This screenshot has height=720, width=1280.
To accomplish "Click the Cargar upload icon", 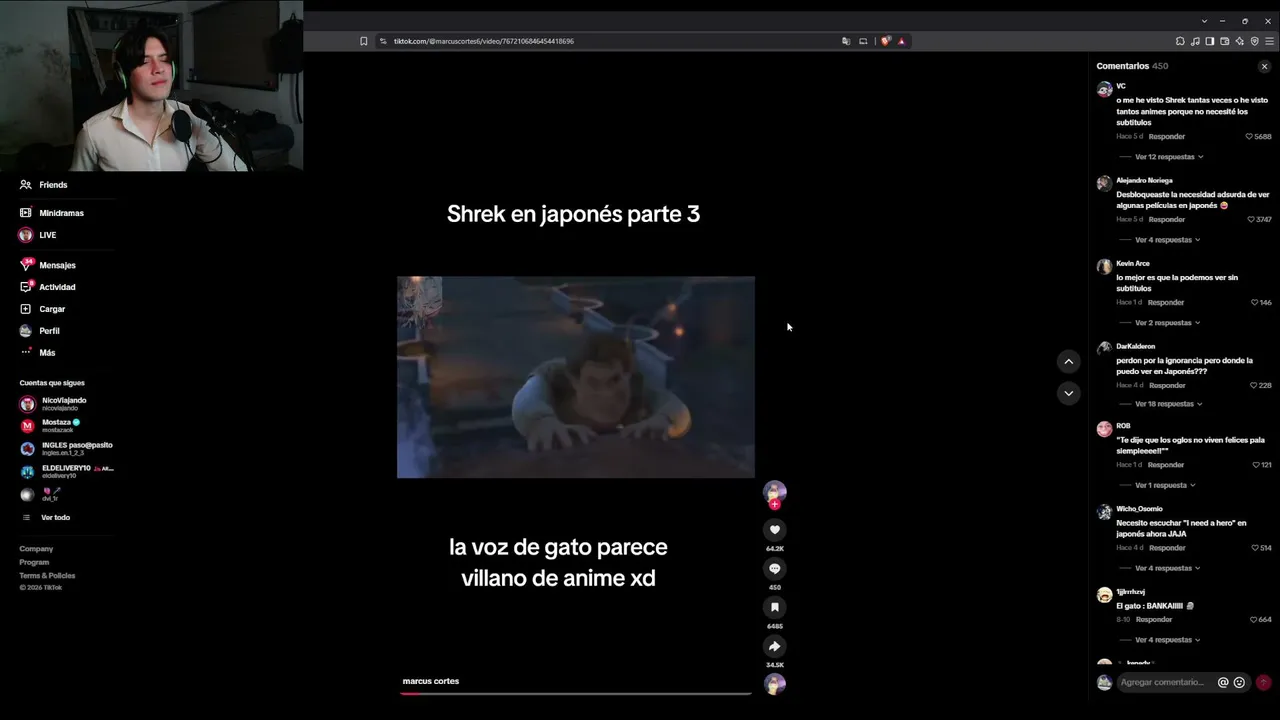I will point(26,309).
